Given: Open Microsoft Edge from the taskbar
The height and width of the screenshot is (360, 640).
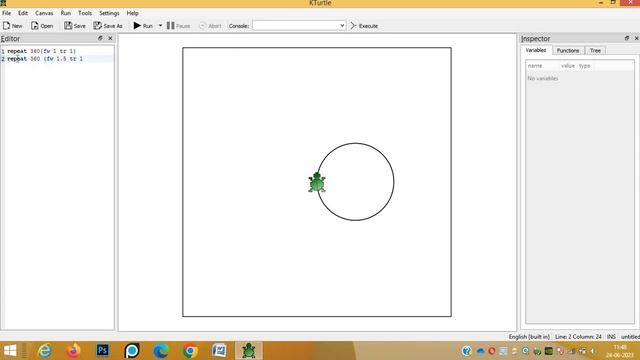Looking at the screenshot, I should pos(161,351).
